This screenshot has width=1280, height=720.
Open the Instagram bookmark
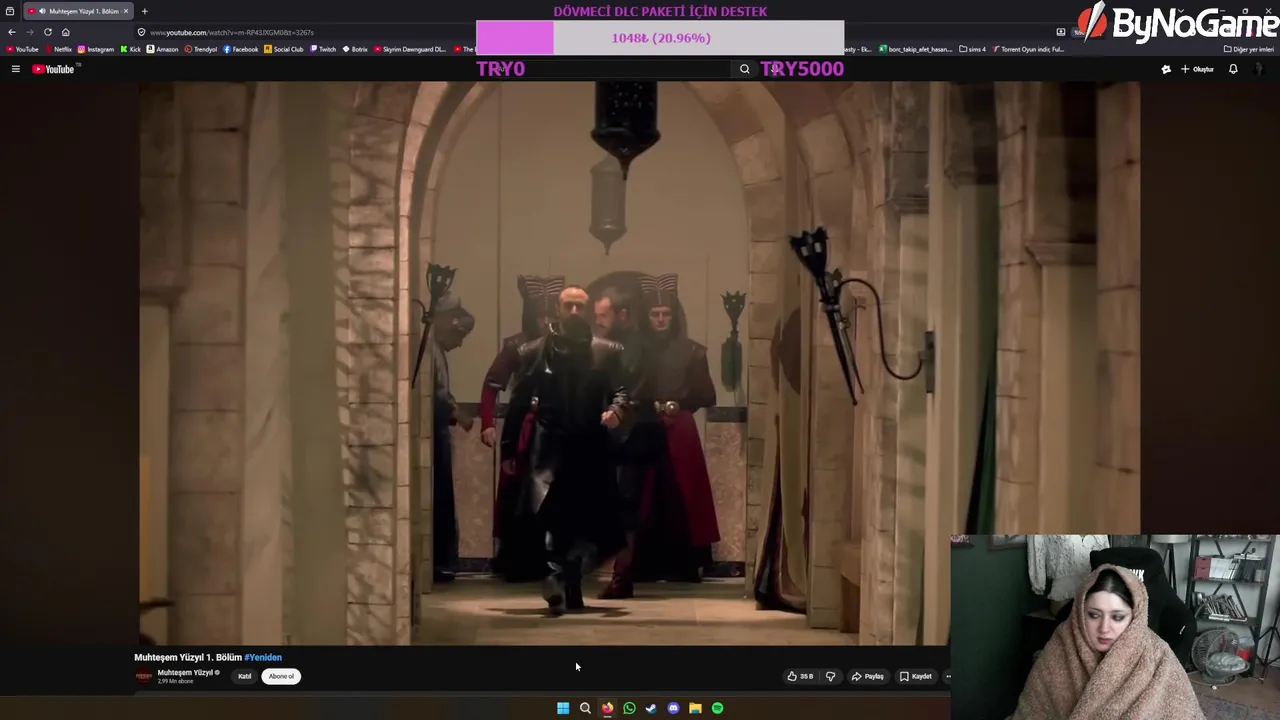[x=96, y=49]
